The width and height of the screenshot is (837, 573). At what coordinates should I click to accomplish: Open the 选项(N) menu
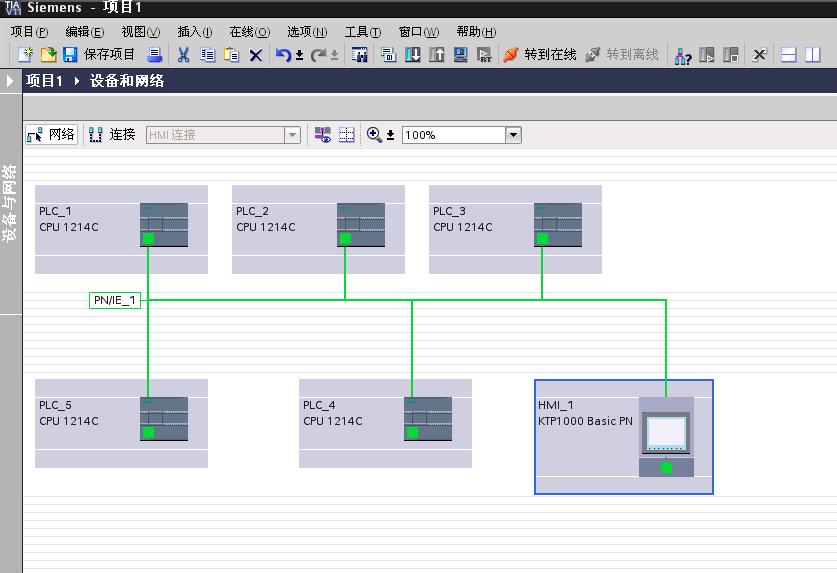point(307,32)
